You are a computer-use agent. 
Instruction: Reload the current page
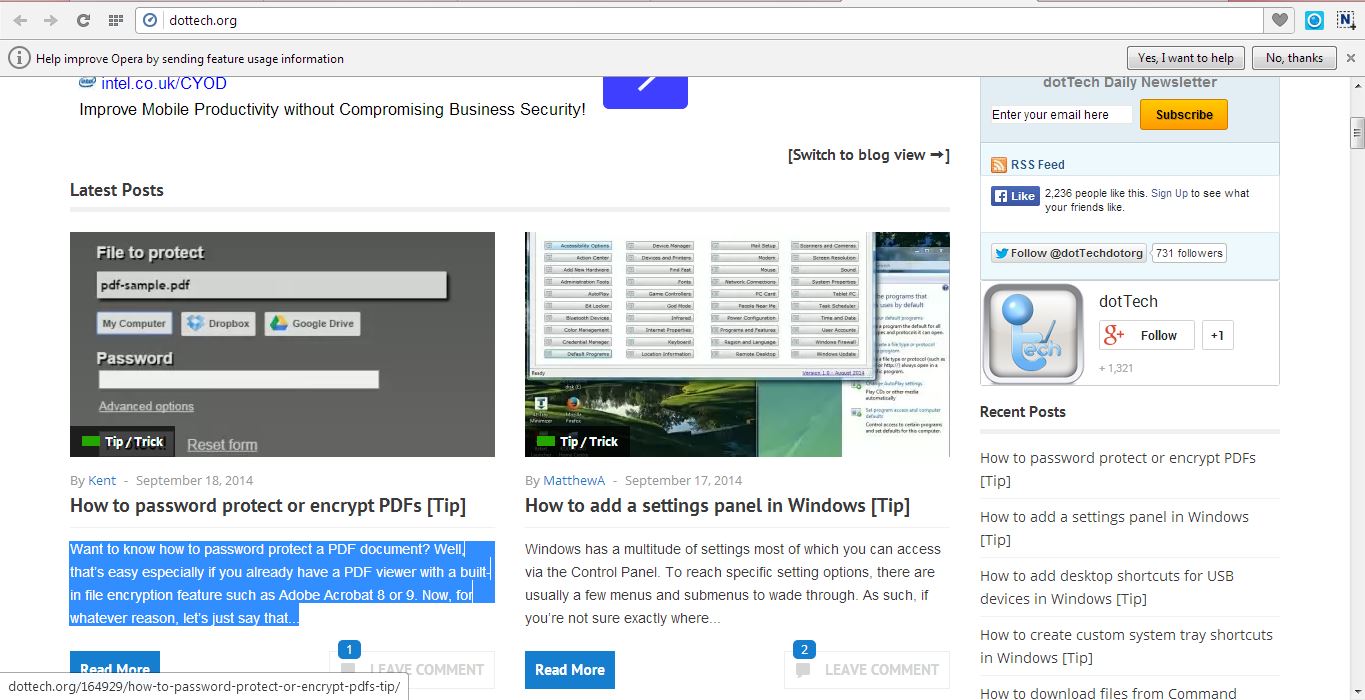84,19
